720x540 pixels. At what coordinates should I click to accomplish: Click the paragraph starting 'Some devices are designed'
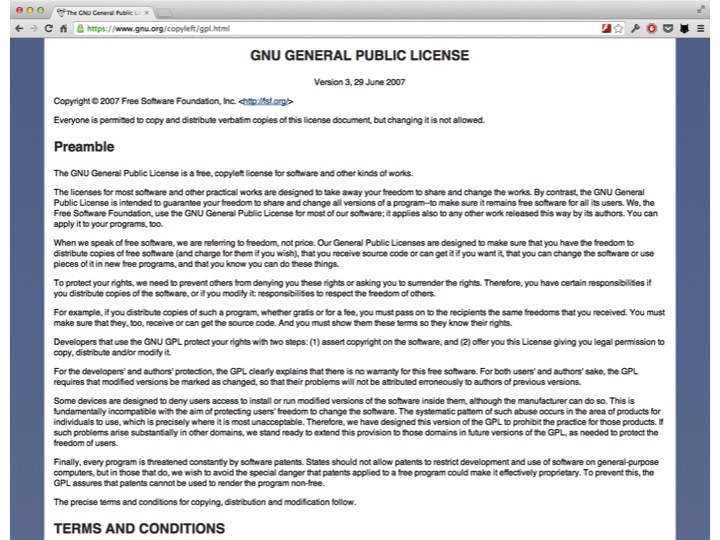[x=358, y=422]
